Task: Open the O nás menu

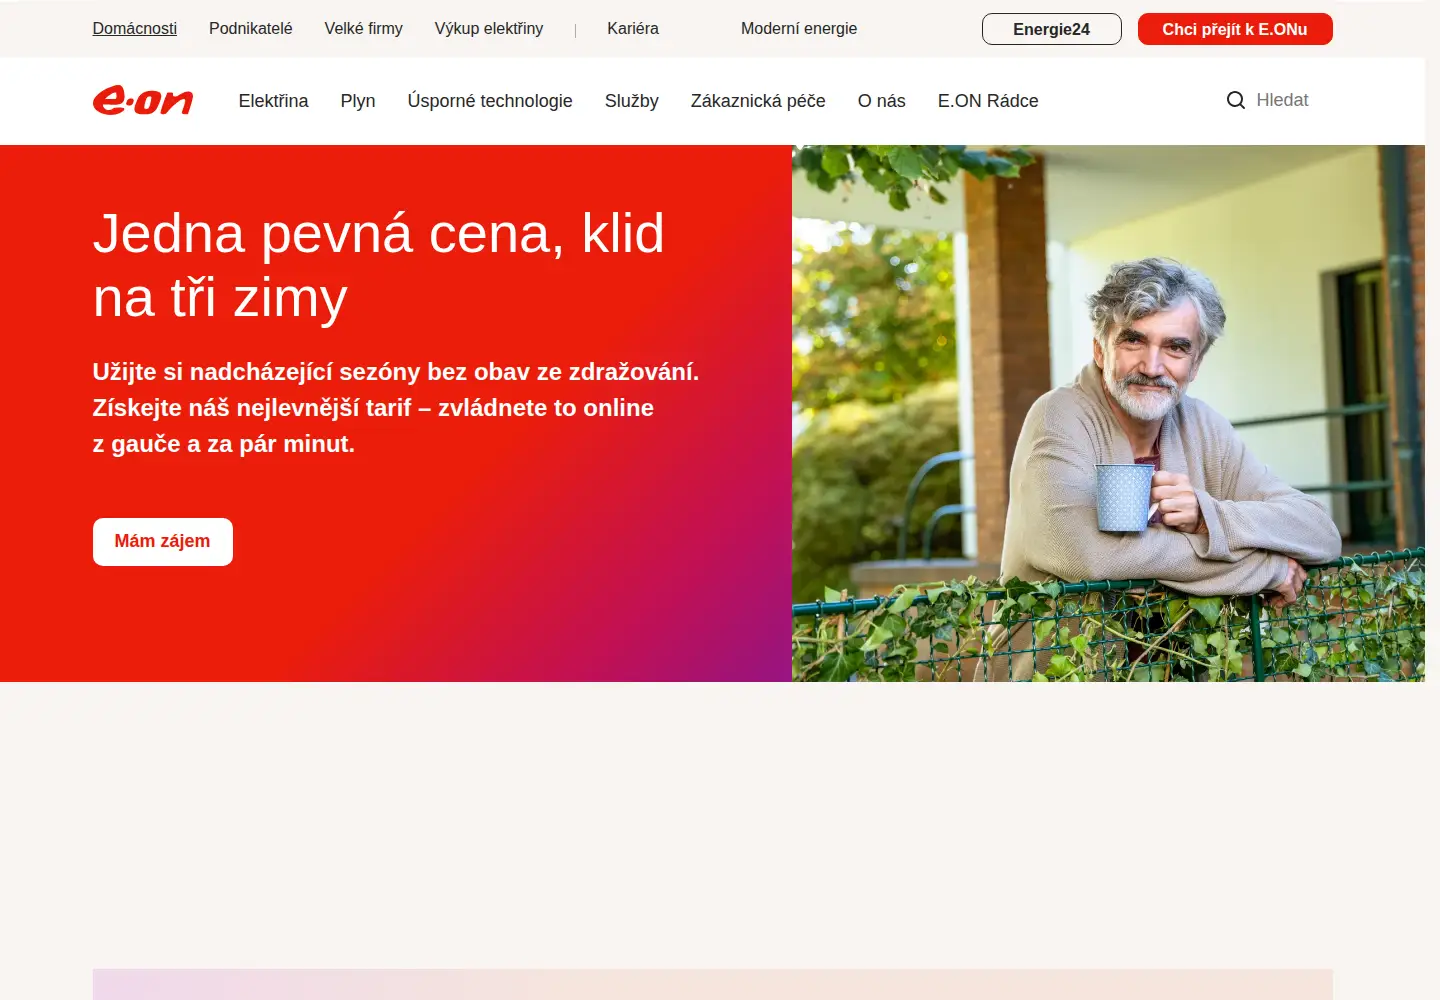Action: (882, 101)
